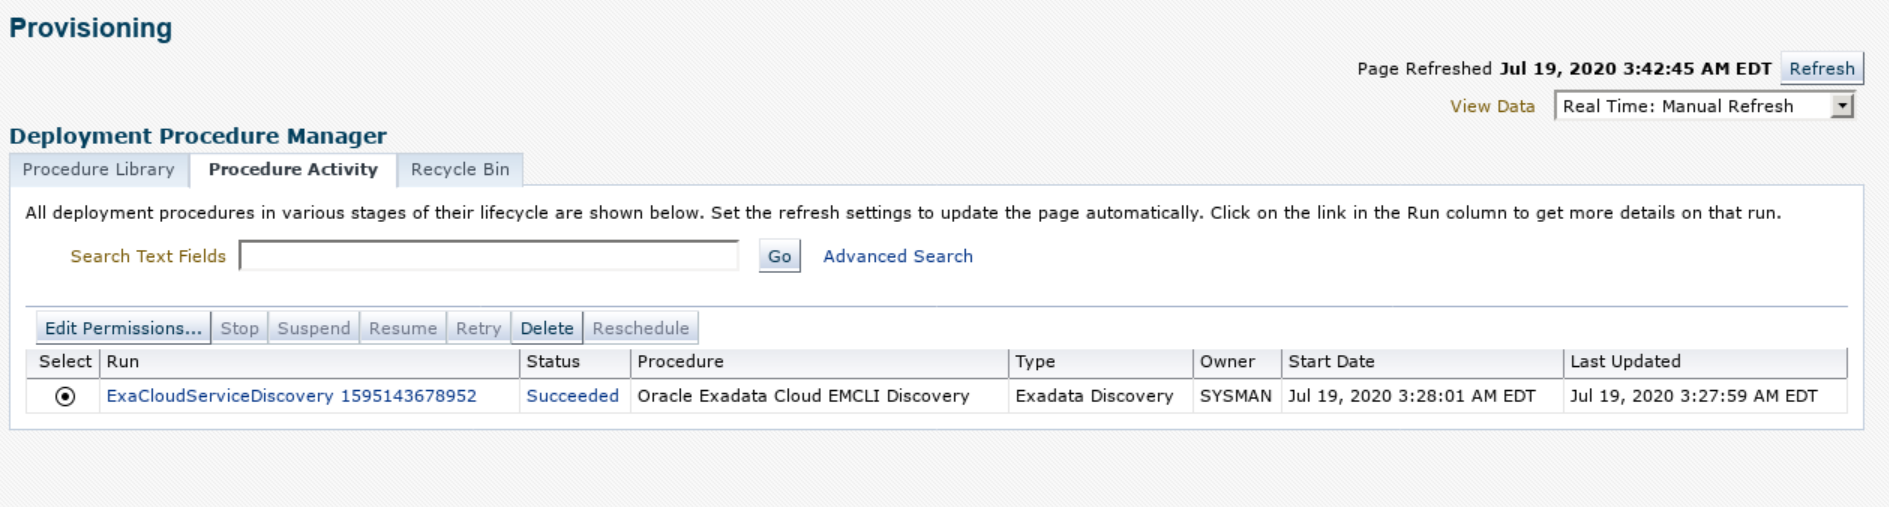Click the Search Text Fields input box

[x=488, y=257]
